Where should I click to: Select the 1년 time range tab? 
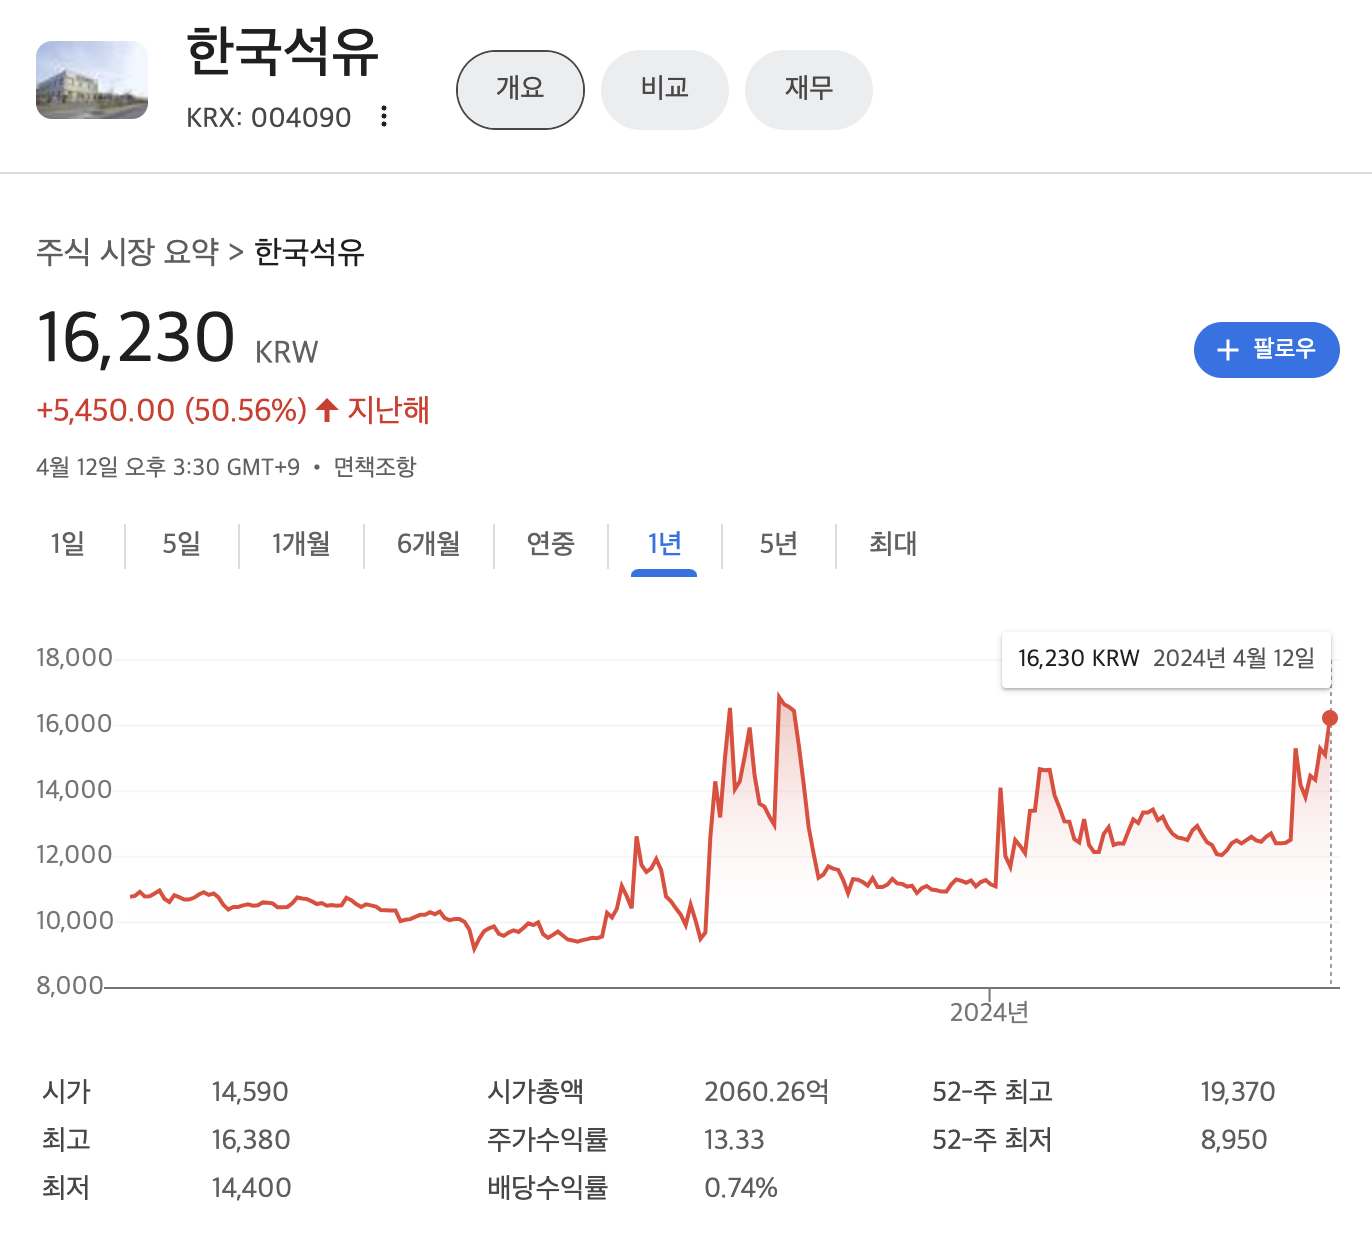coord(664,544)
